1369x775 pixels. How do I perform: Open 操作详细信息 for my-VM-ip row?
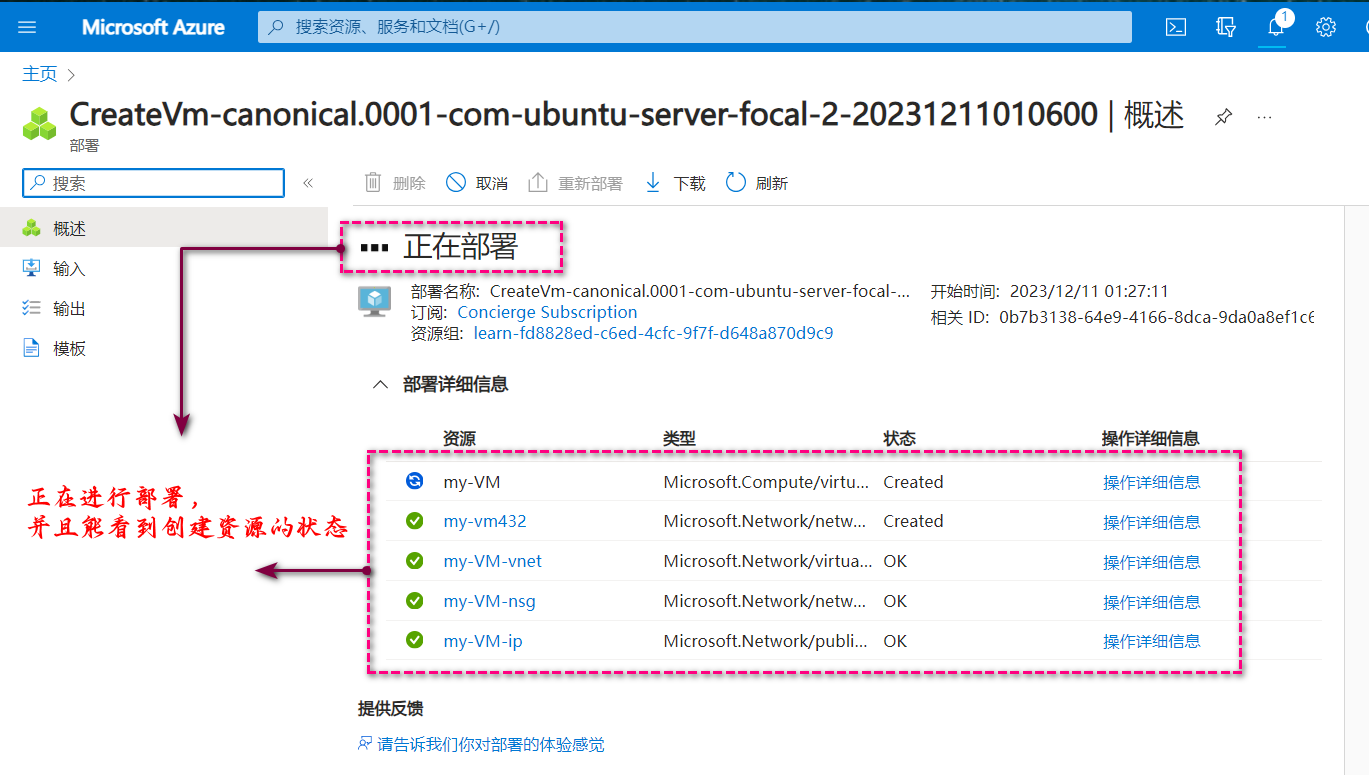[x=1152, y=641]
